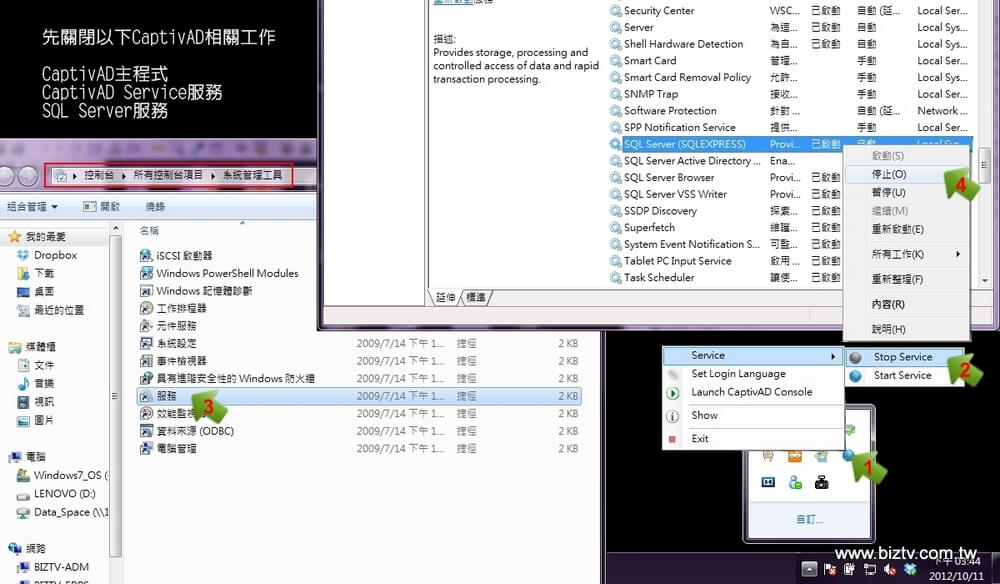
Task: Click the Dropbox icon in system tray
Action: tap(908, 569)
